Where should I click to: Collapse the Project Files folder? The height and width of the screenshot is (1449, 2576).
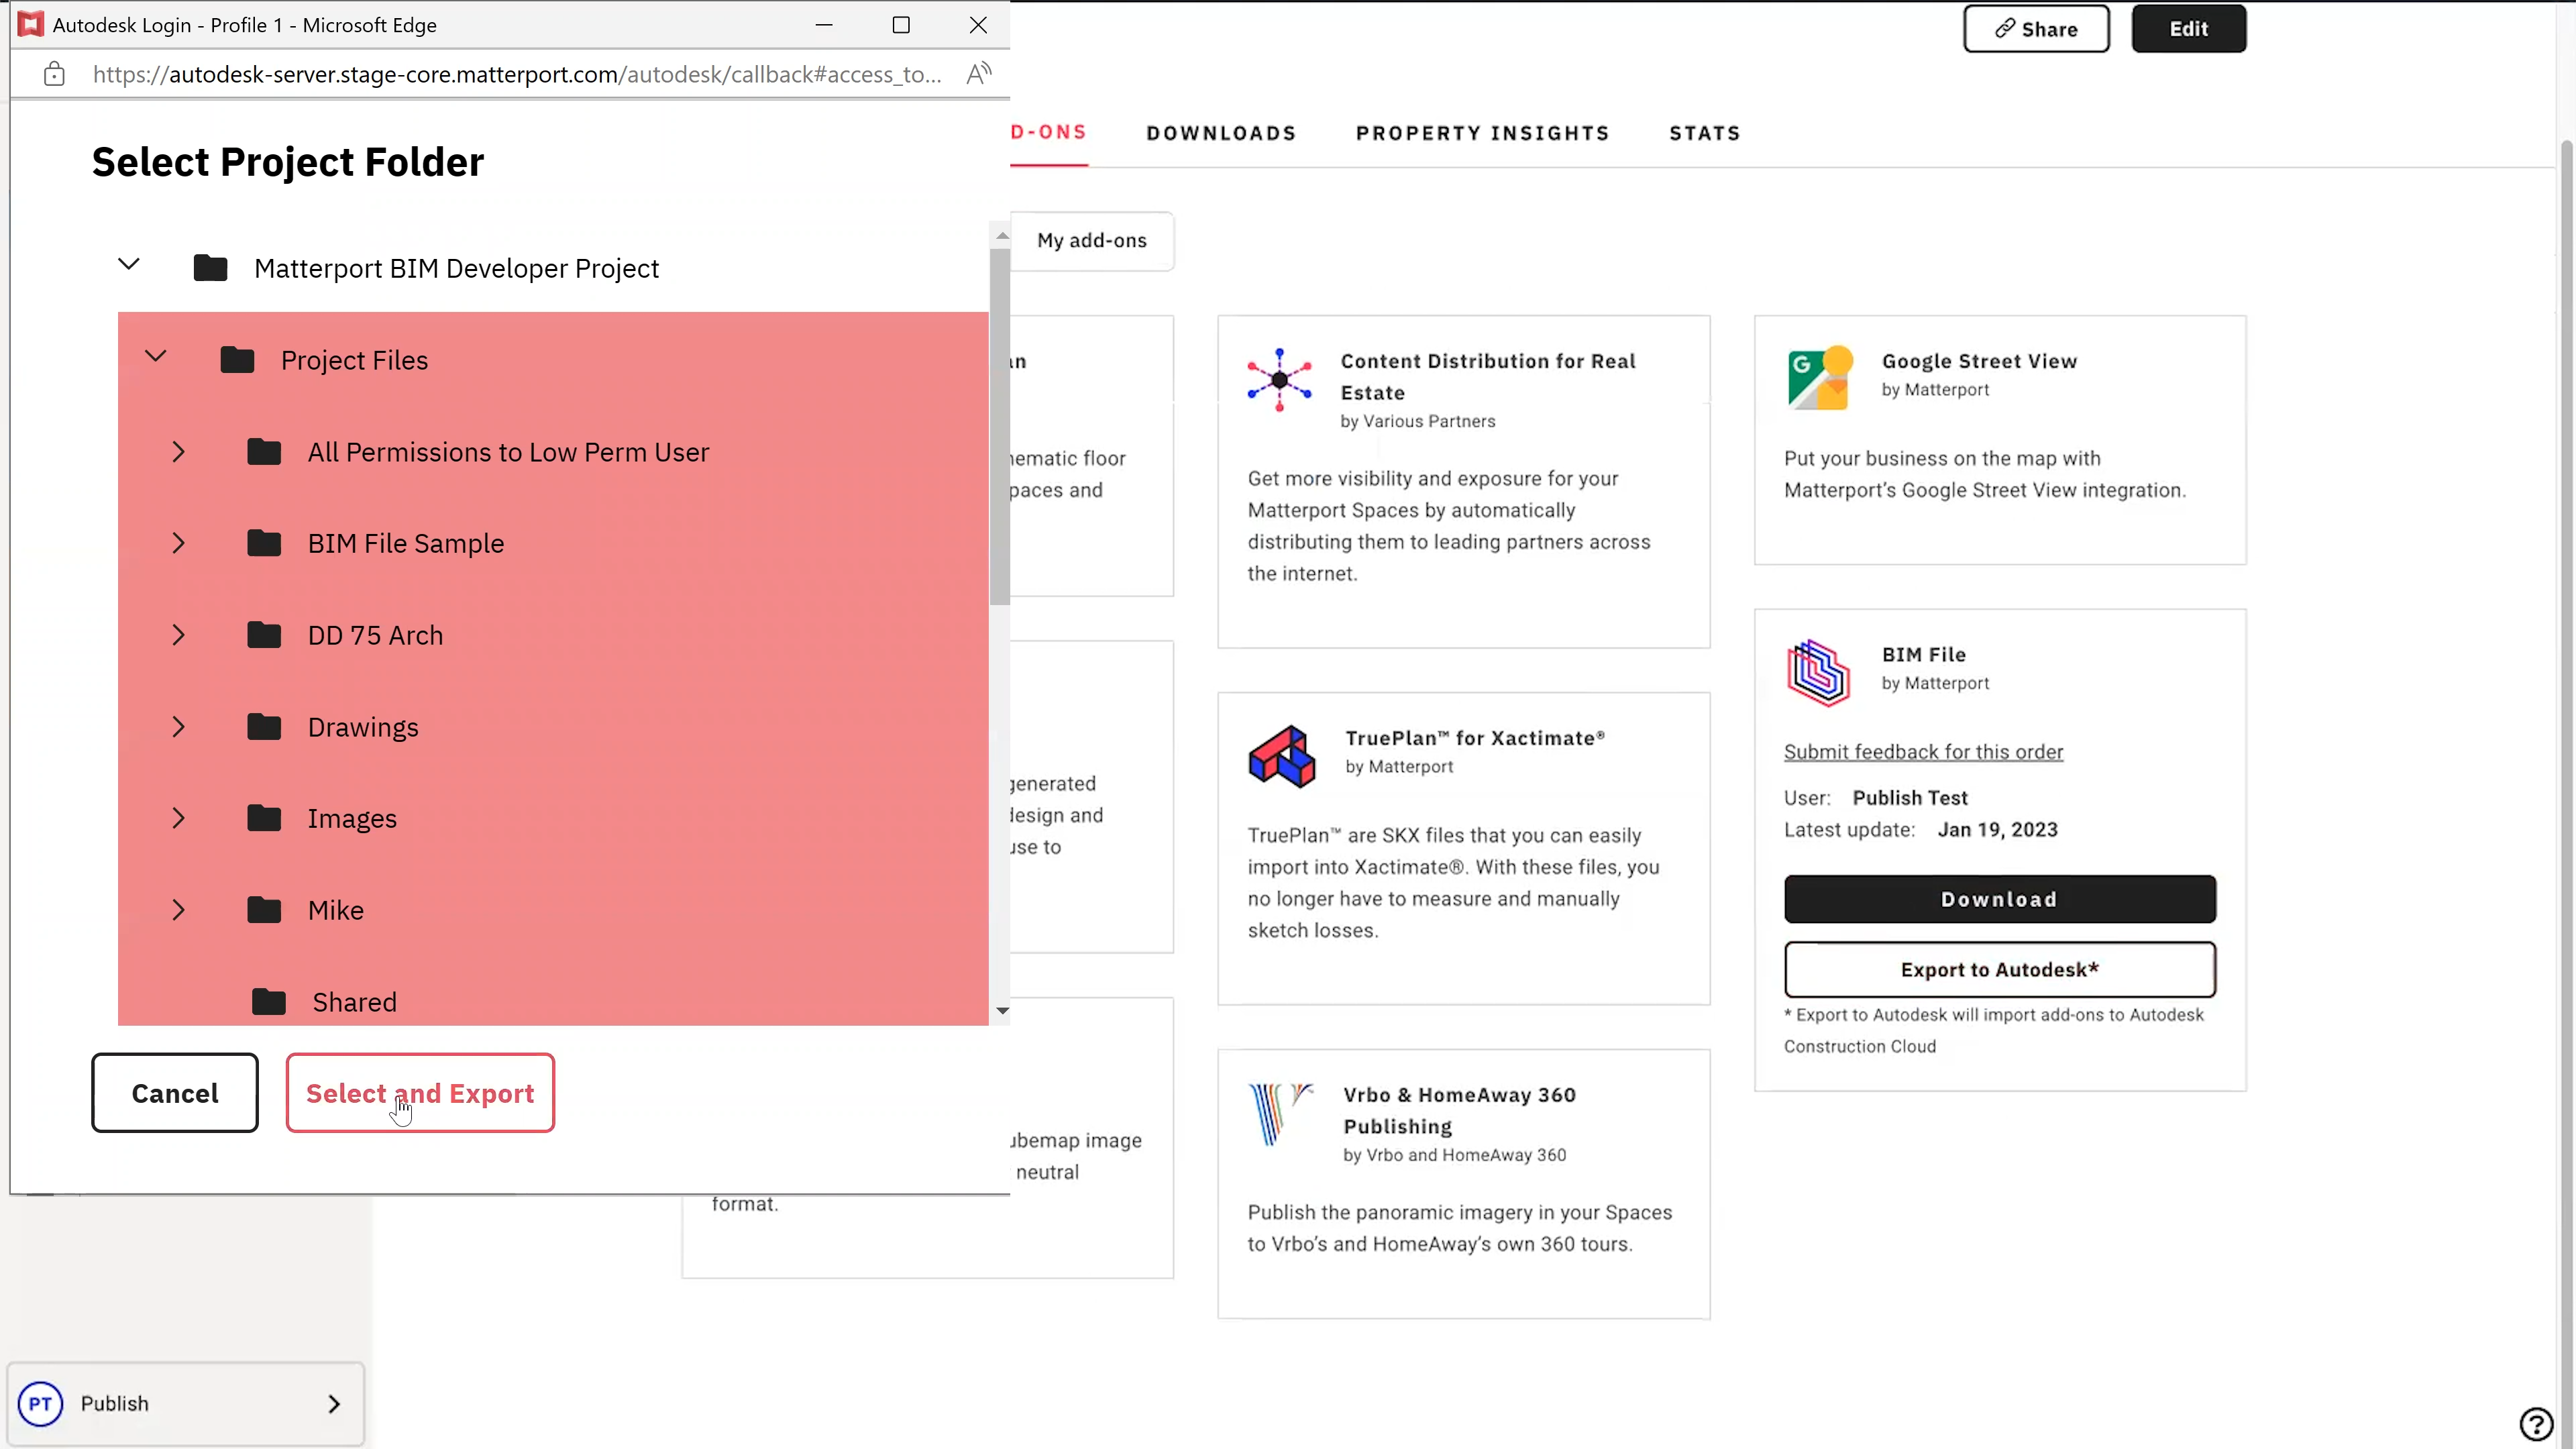(x=156, y=357)
